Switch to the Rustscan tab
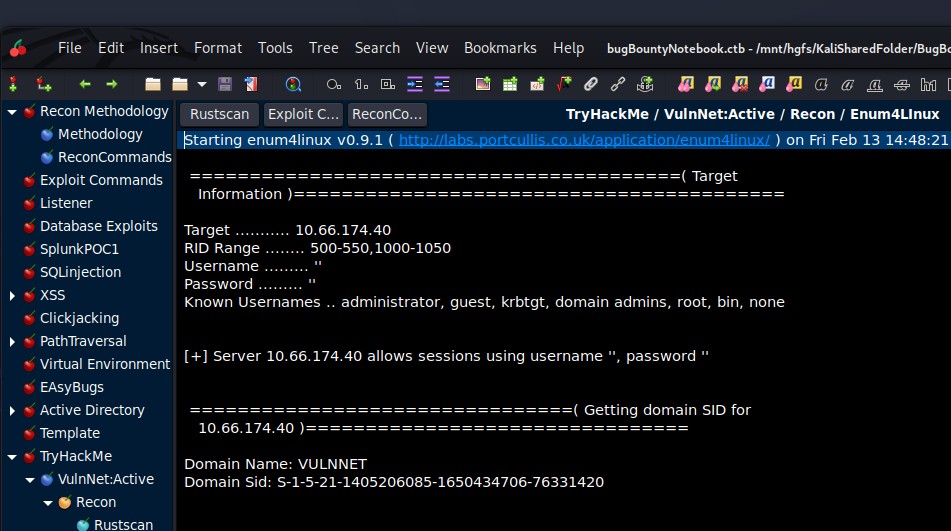The image size is (951, 531). tap(219, 114)
